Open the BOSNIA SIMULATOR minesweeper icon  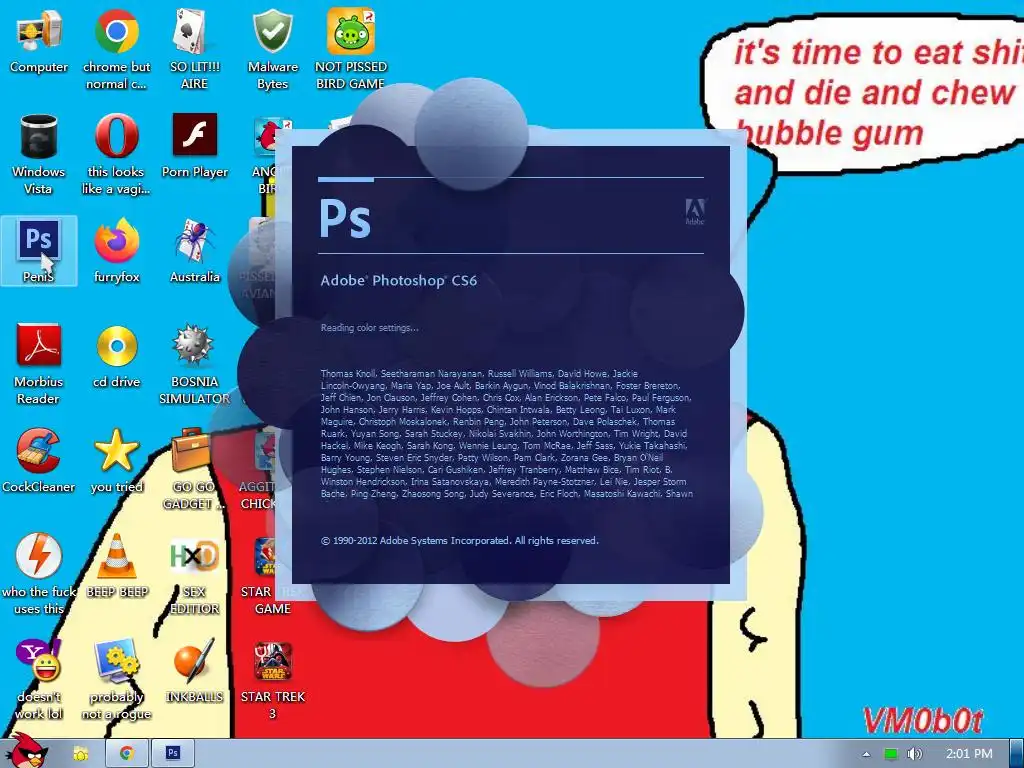click(194, 364)
